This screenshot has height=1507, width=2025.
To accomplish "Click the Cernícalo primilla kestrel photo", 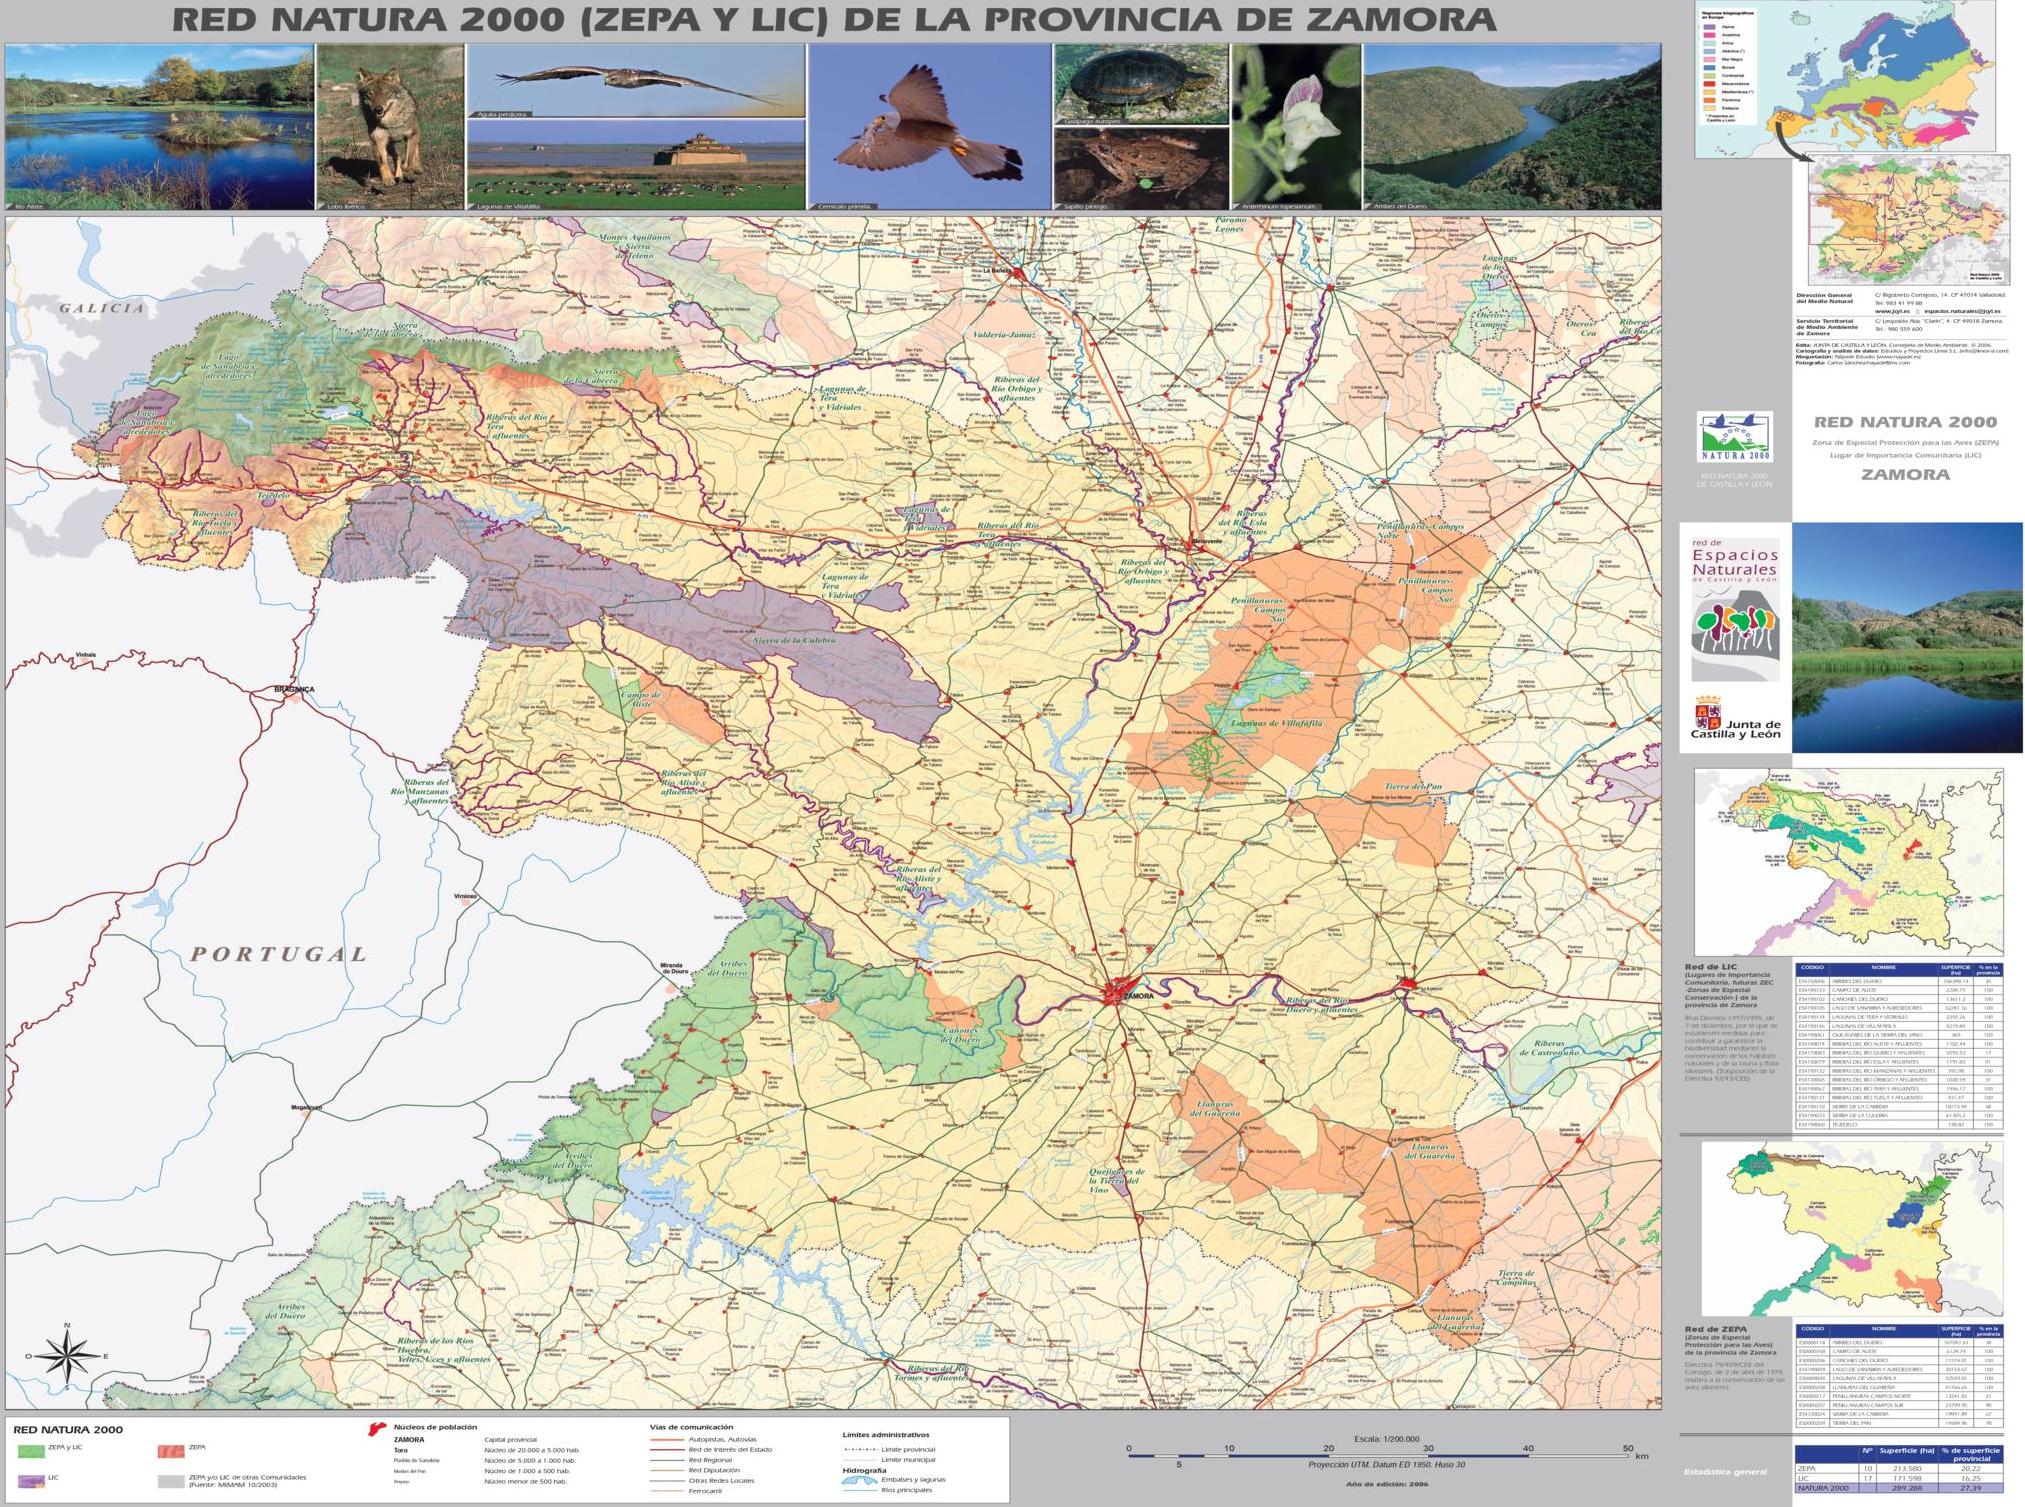I will (x=929, y=127).
